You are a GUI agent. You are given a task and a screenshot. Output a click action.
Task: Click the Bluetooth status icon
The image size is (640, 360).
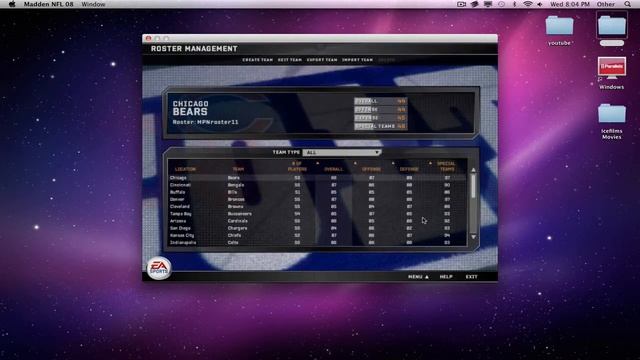point(514,4)
